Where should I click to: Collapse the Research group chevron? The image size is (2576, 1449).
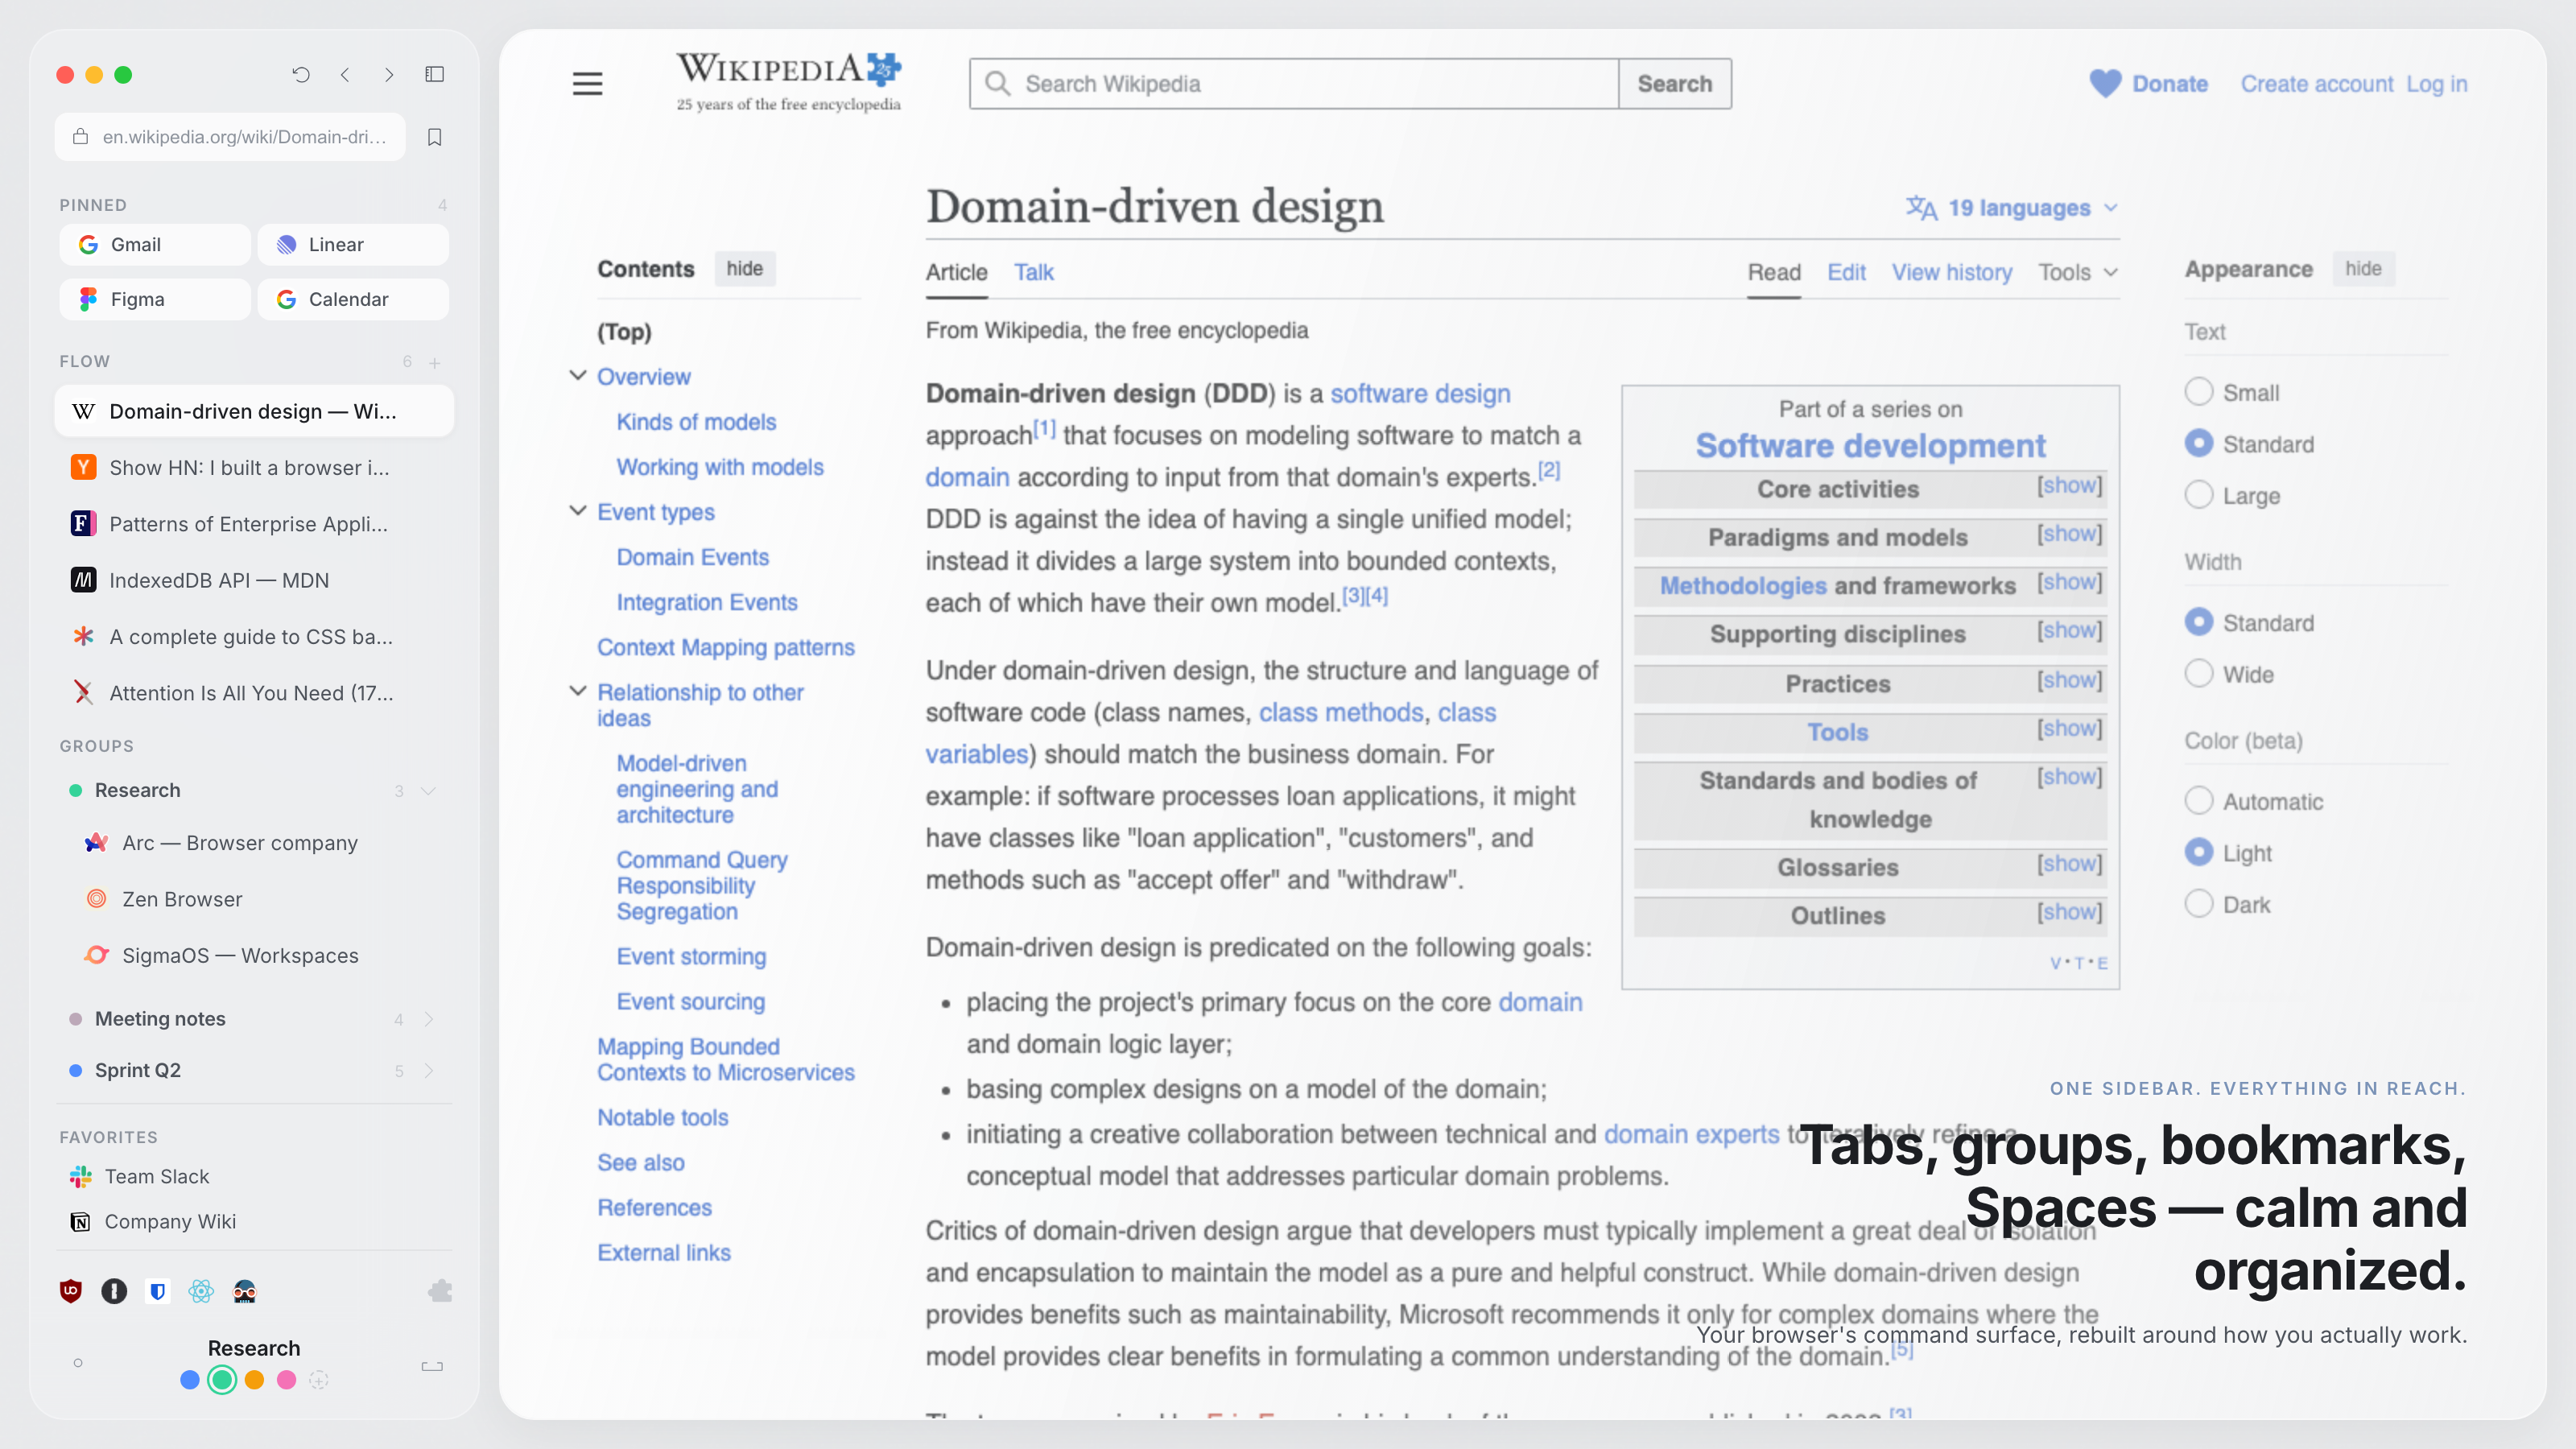[429, 791]
